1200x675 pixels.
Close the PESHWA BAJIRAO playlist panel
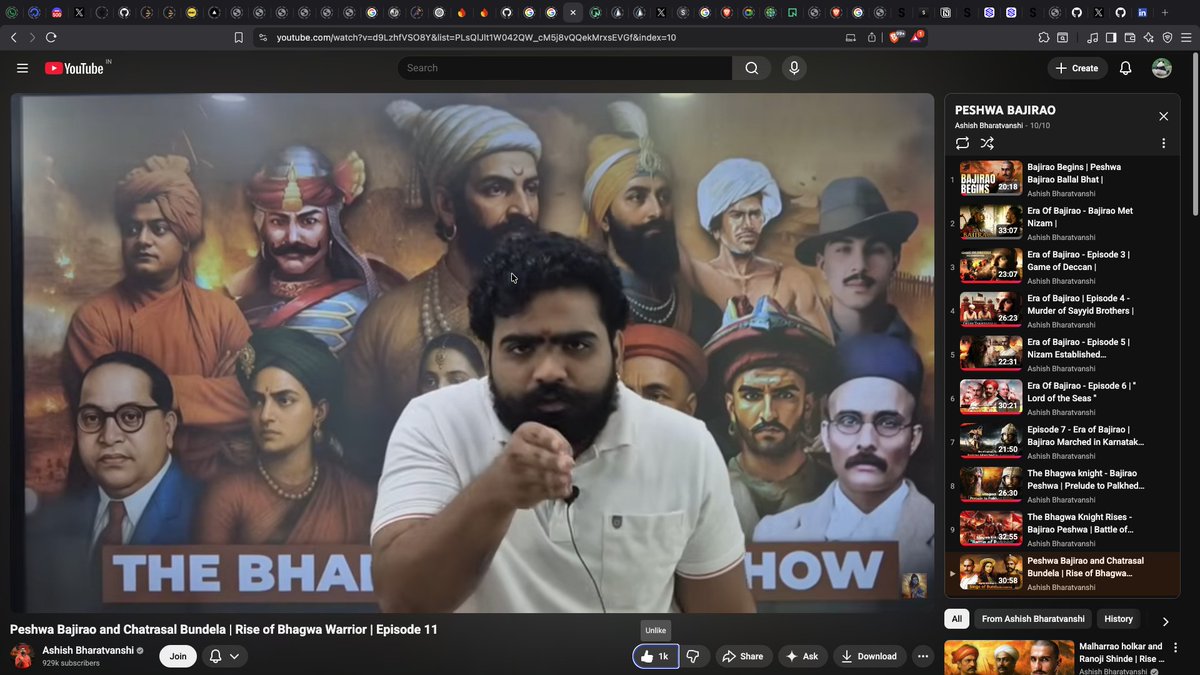[x=1163, y=116]
